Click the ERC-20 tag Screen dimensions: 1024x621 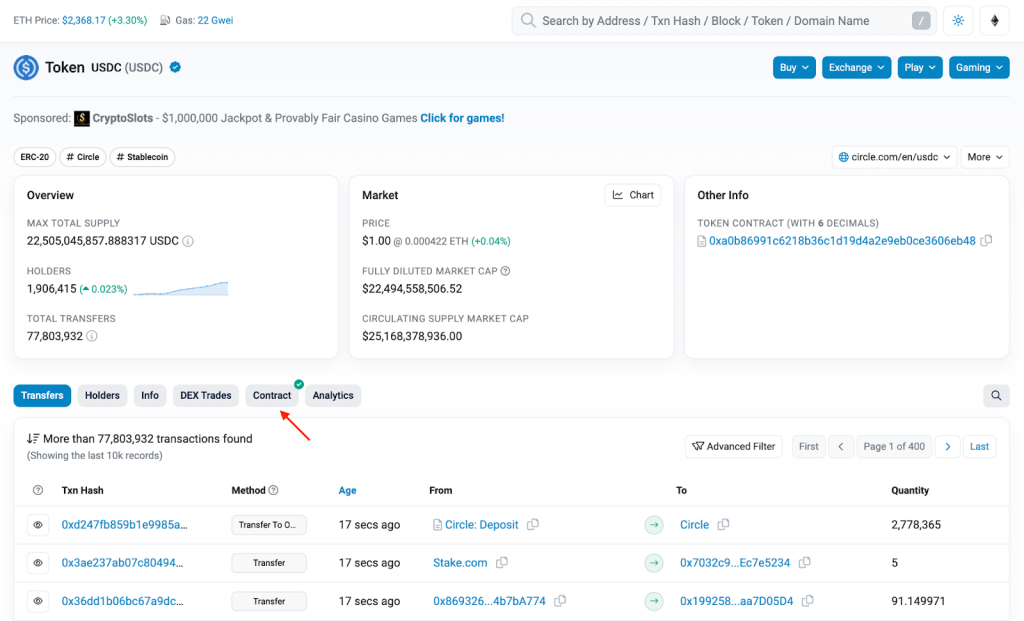(x=35, y=157)
